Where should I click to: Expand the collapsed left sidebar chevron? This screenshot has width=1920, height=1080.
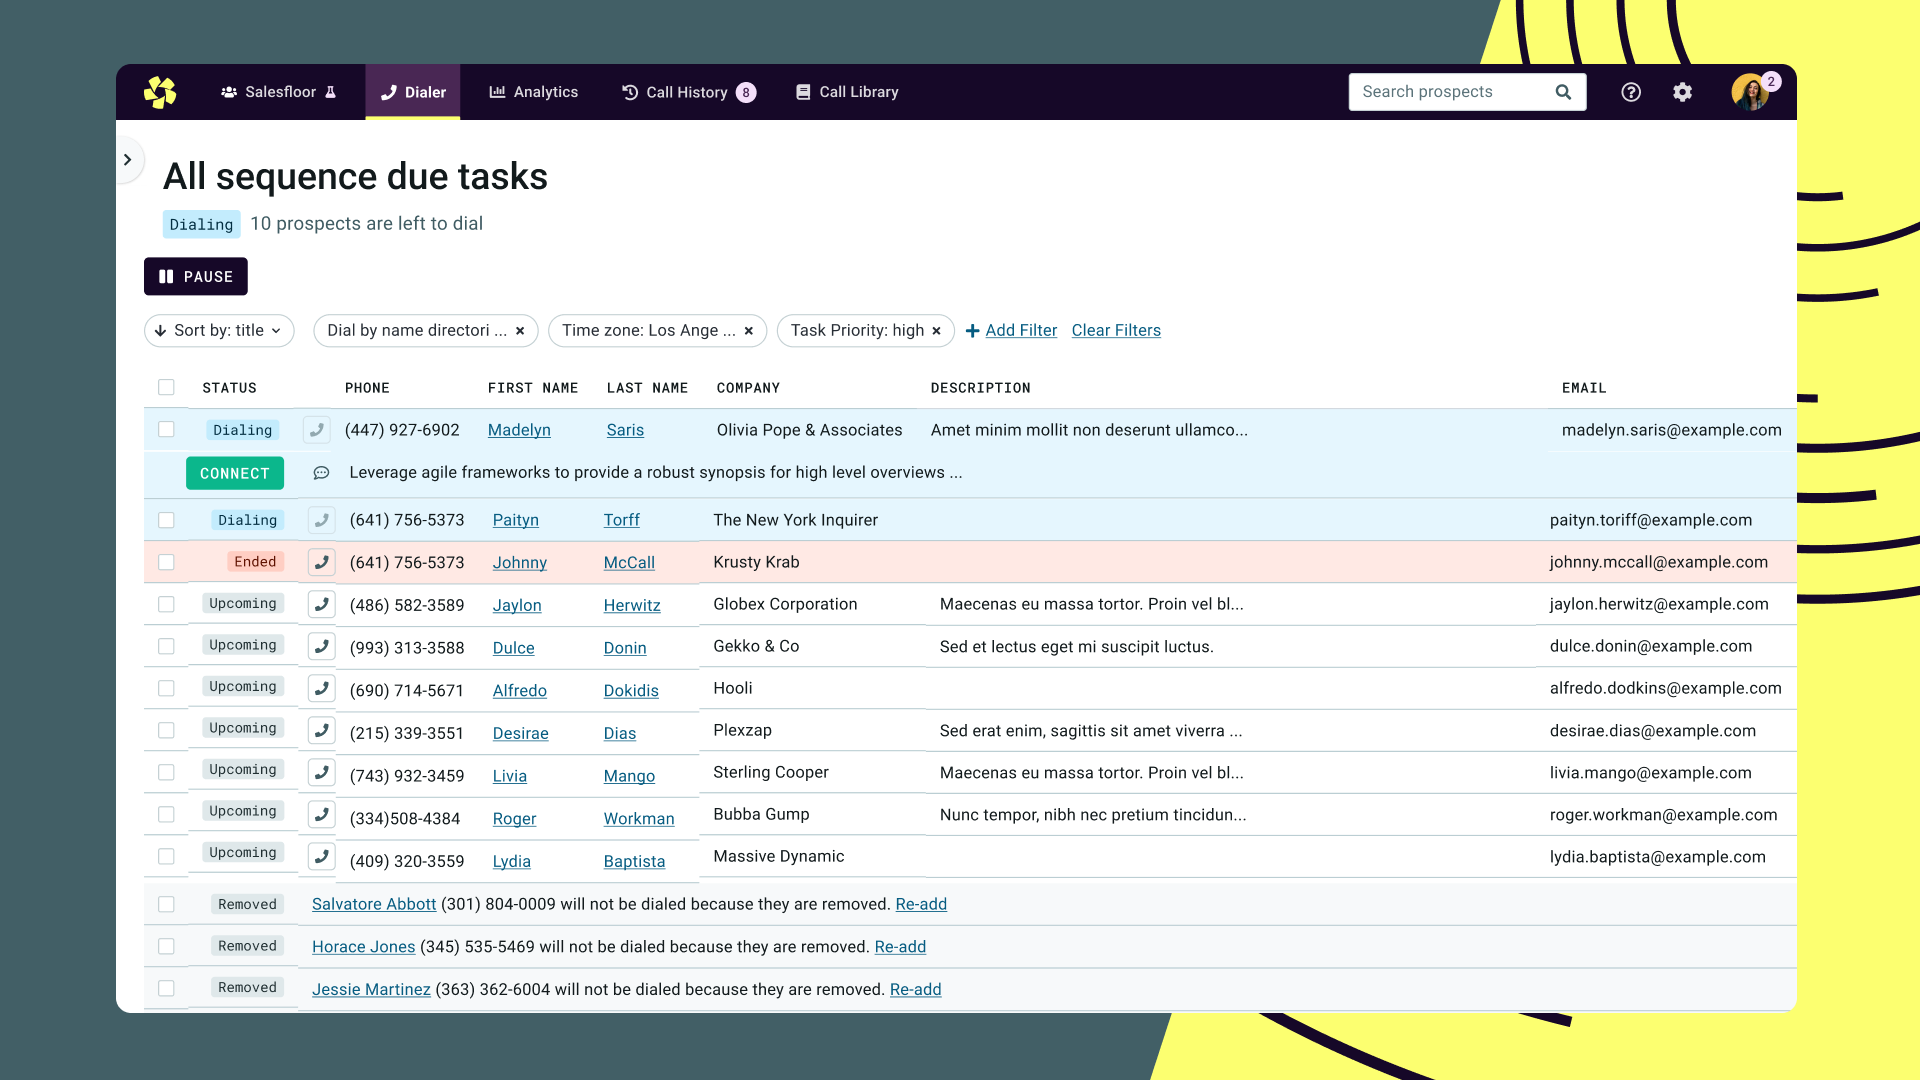[128, 160]
